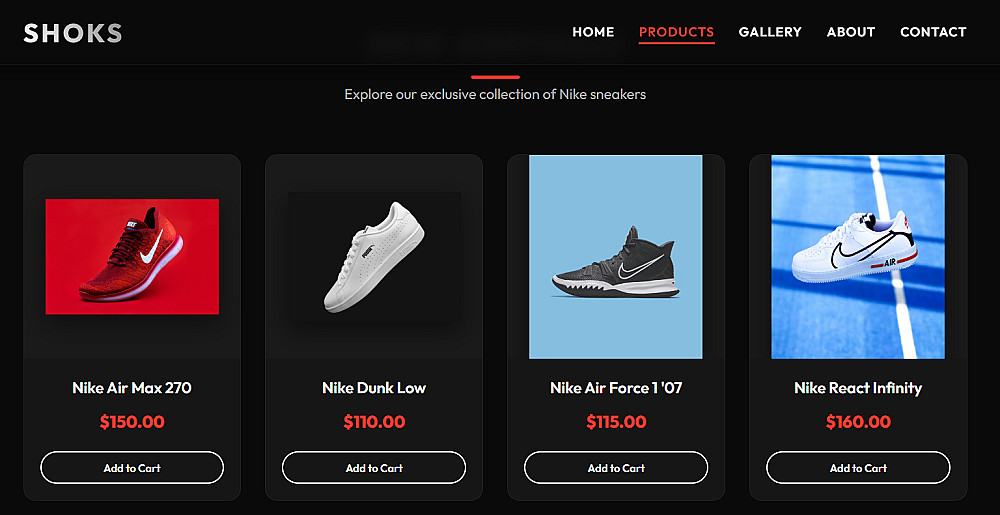Viewport: 1000px width, 515px height.
Task: Add Nike Air Force 1 '07 to cart
Action: pos(616,468)
